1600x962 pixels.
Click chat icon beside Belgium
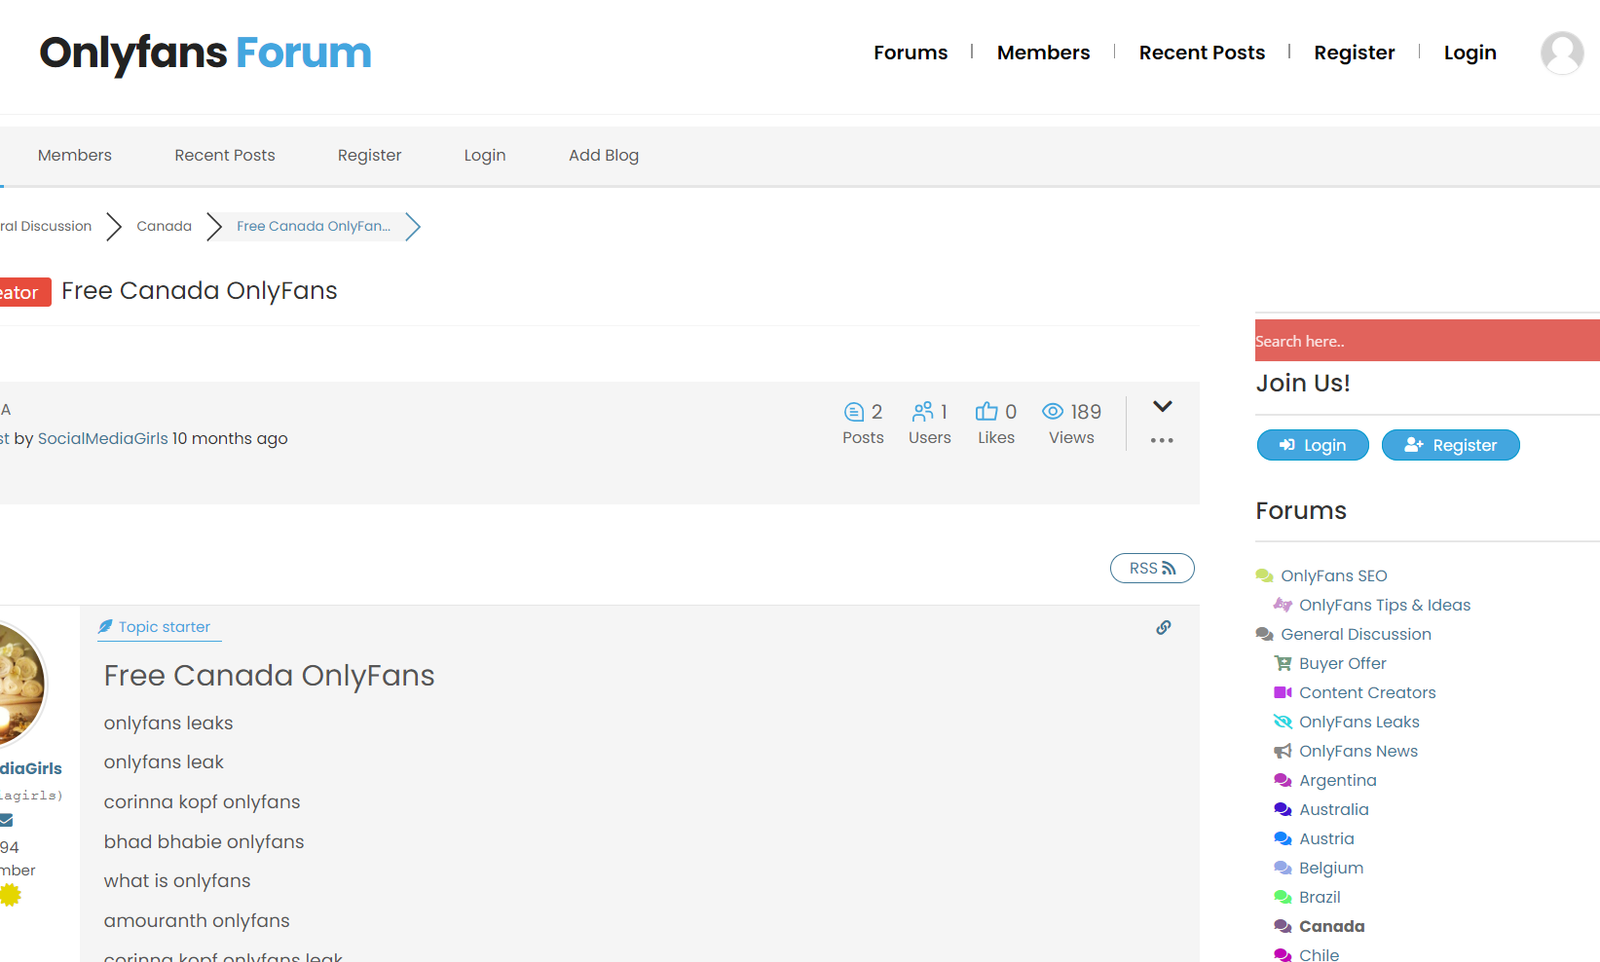click(x=1282, y=868)
